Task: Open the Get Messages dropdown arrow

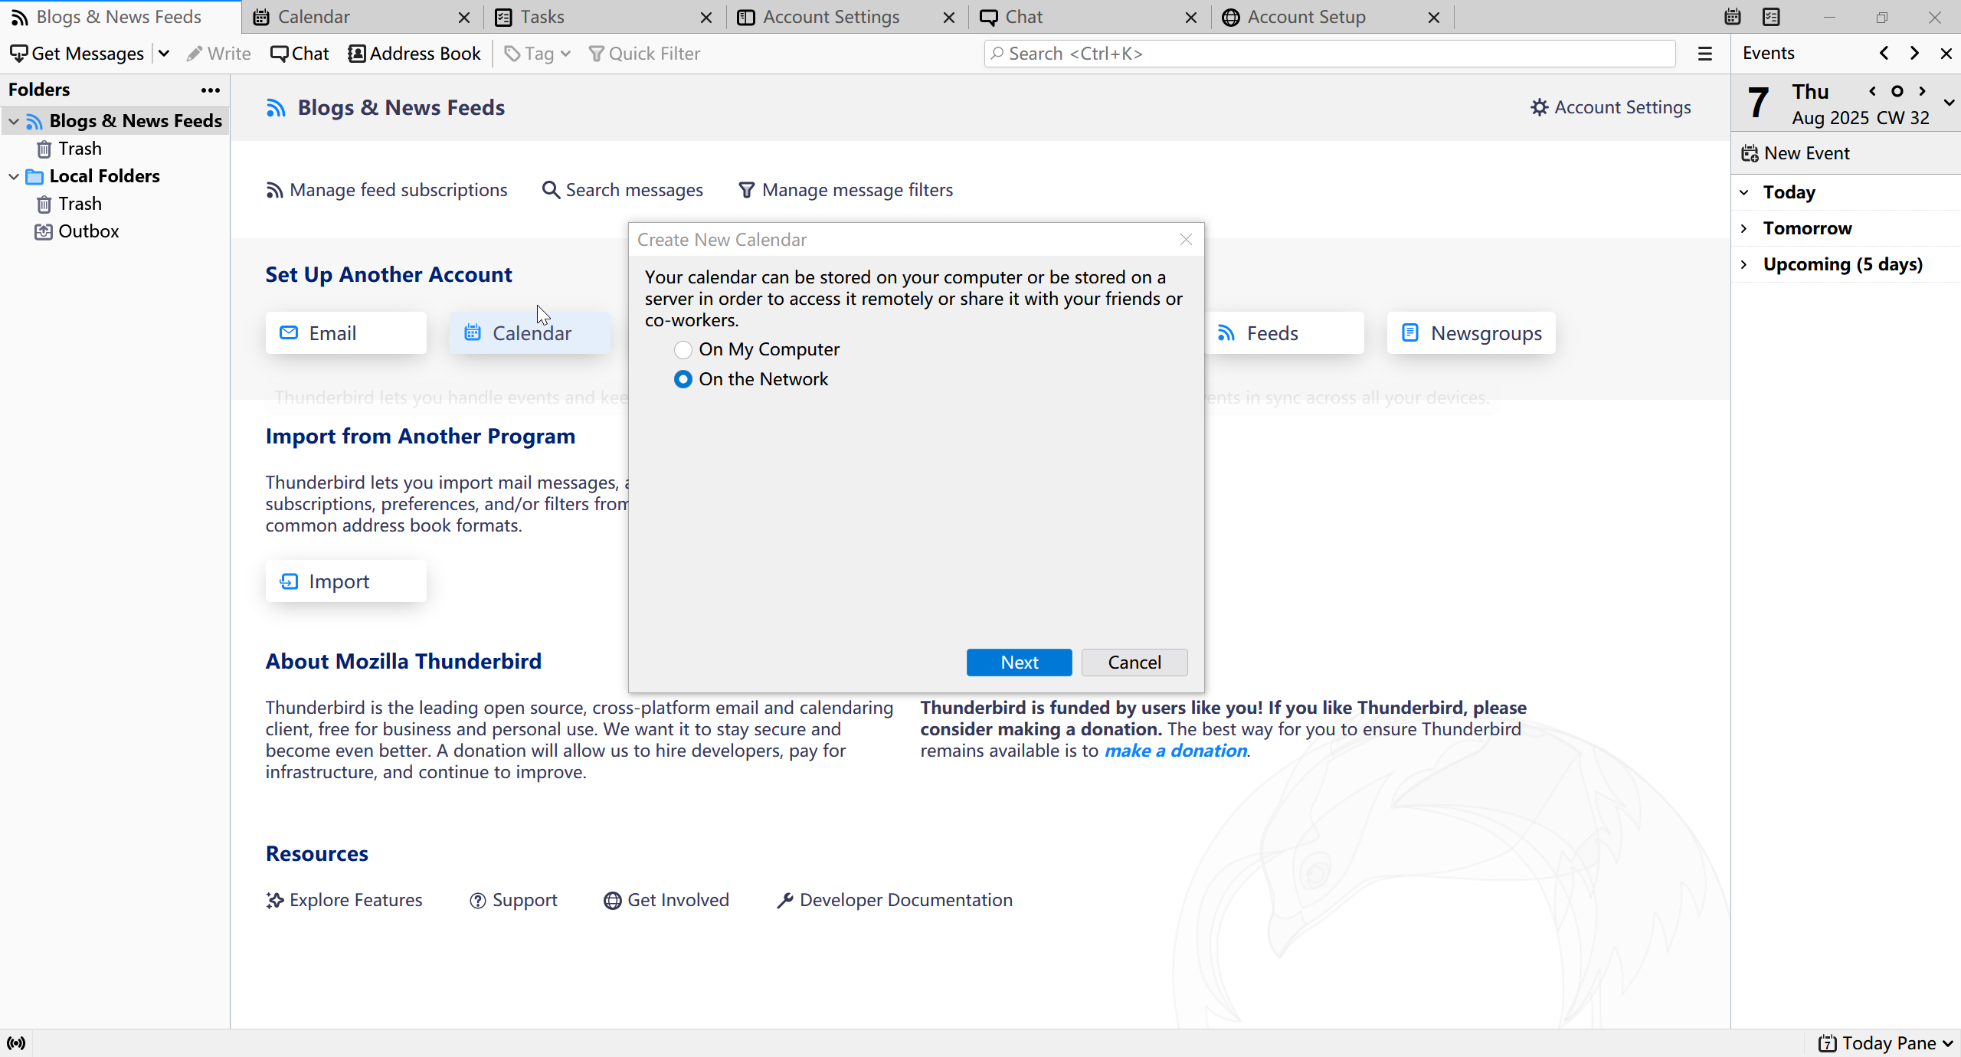Action: point(164,53)
